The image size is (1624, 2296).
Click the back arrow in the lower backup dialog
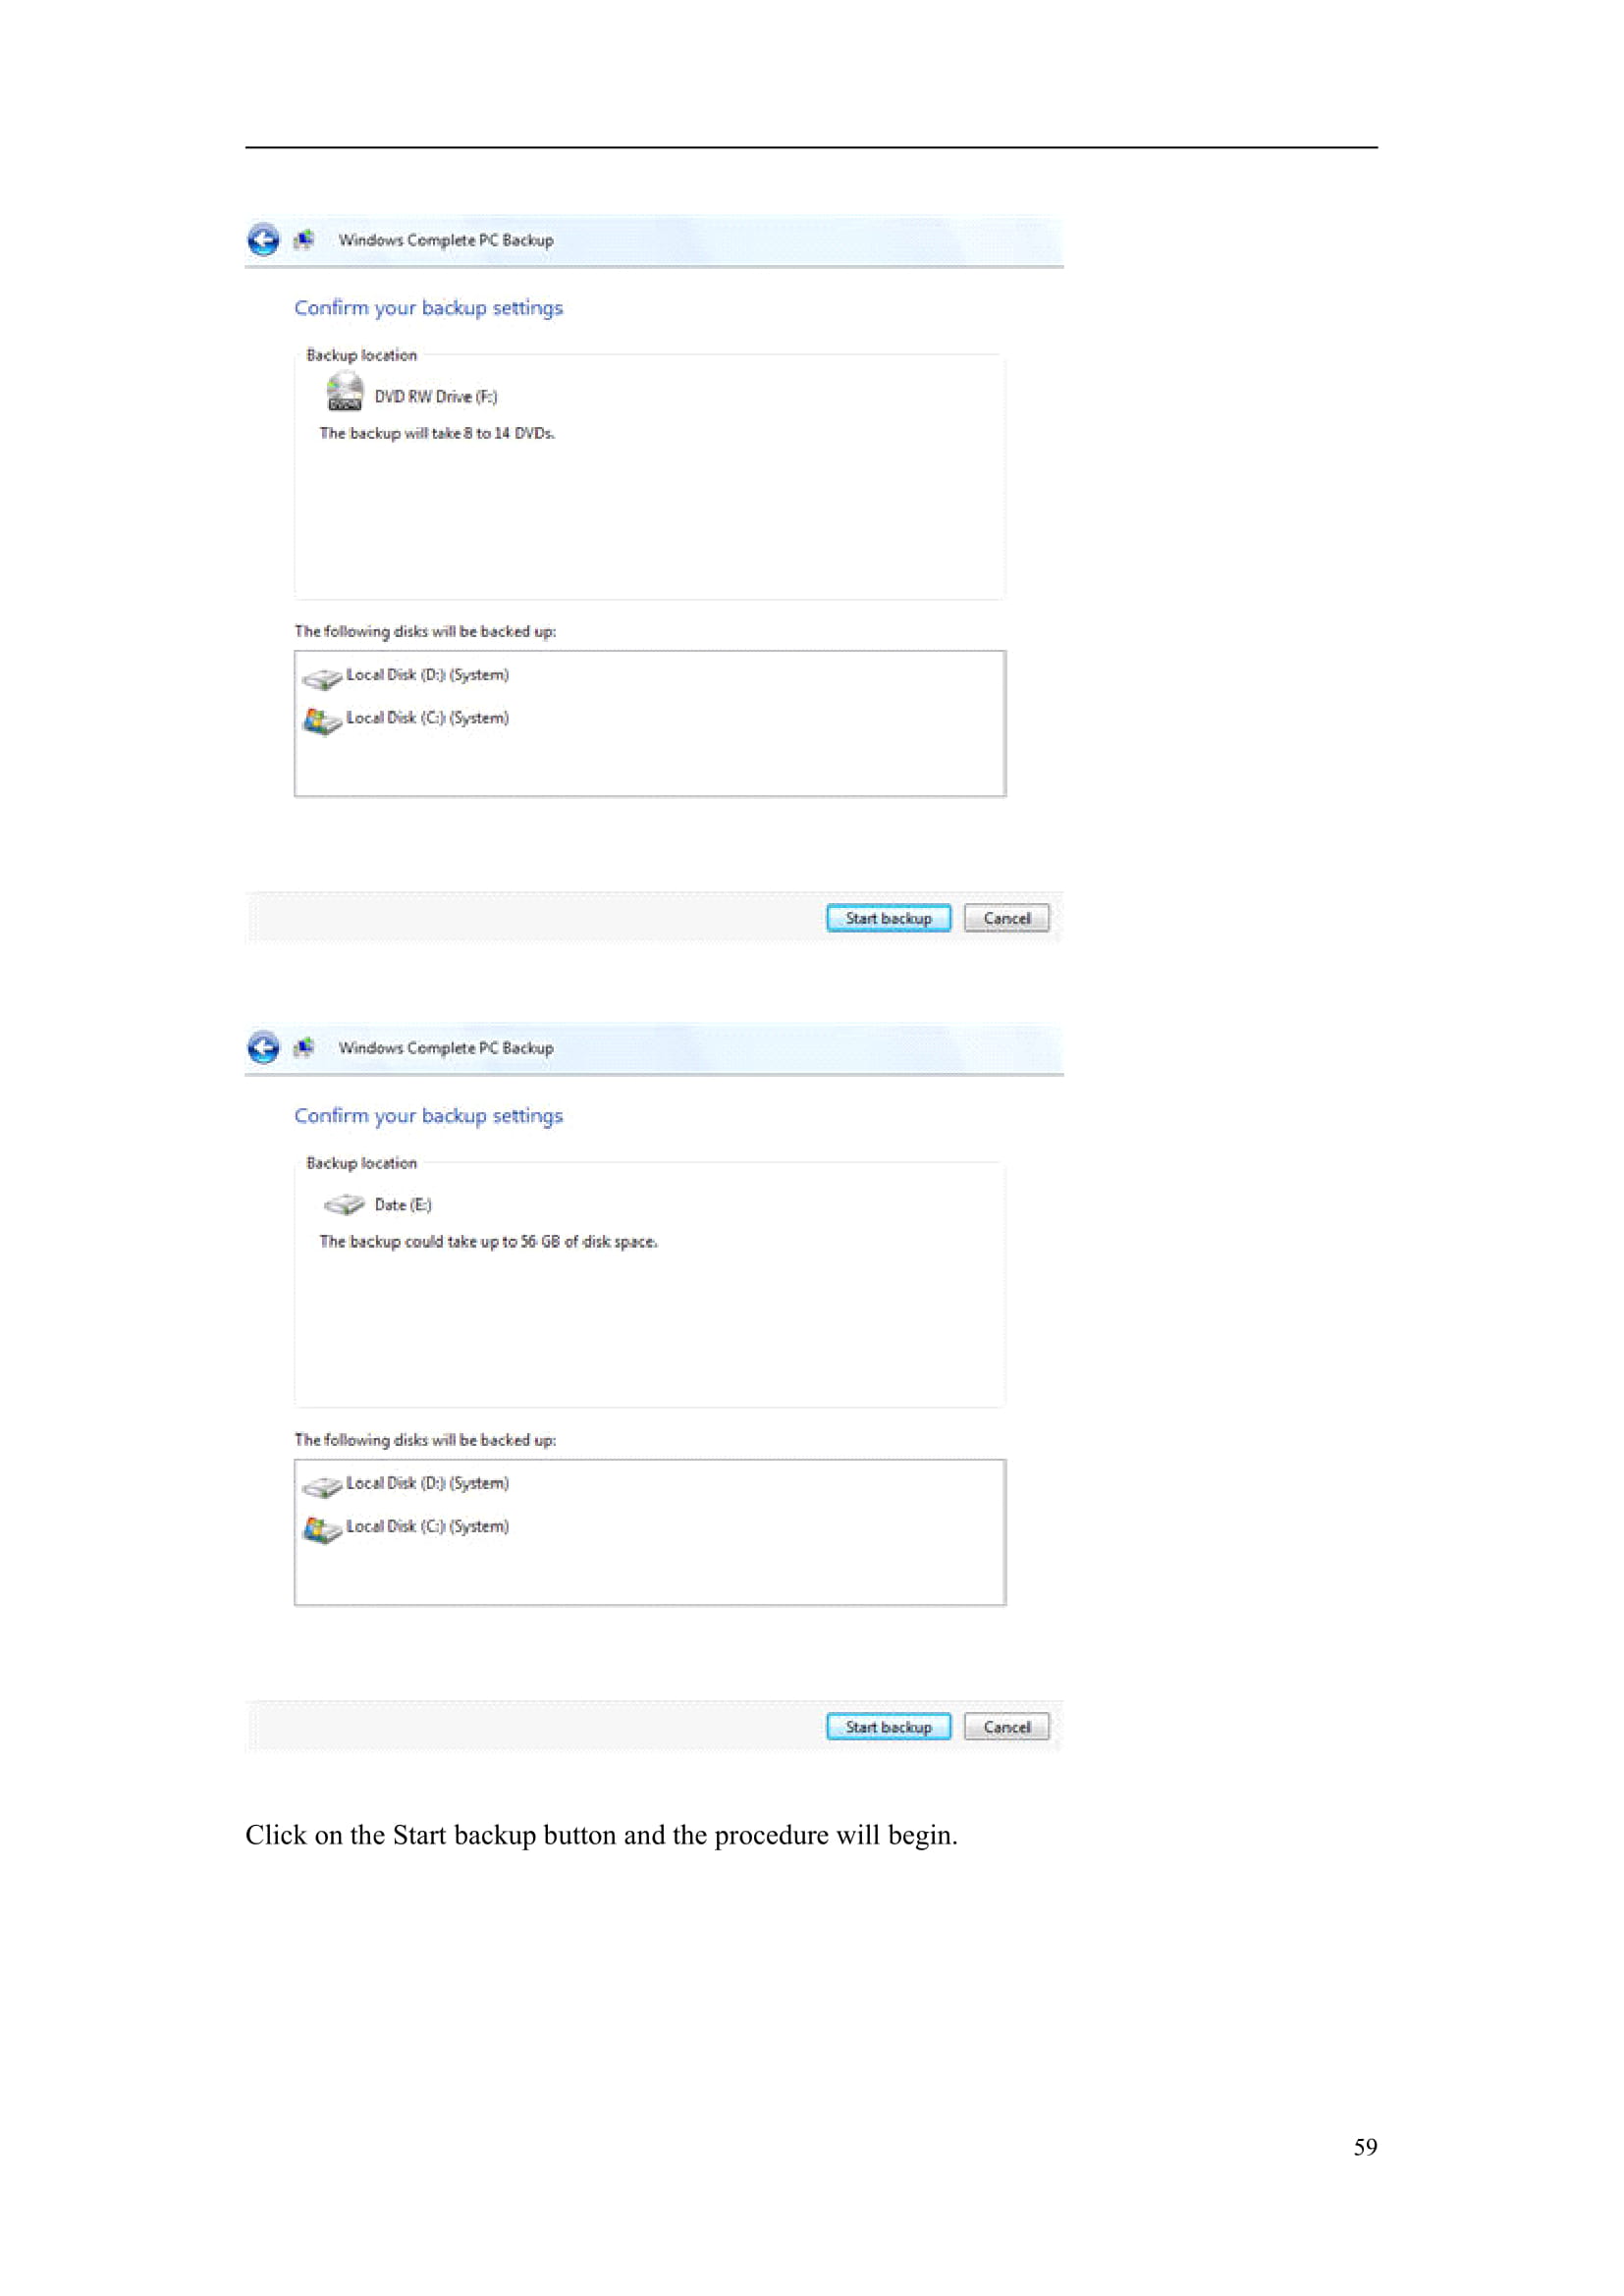264,1048
